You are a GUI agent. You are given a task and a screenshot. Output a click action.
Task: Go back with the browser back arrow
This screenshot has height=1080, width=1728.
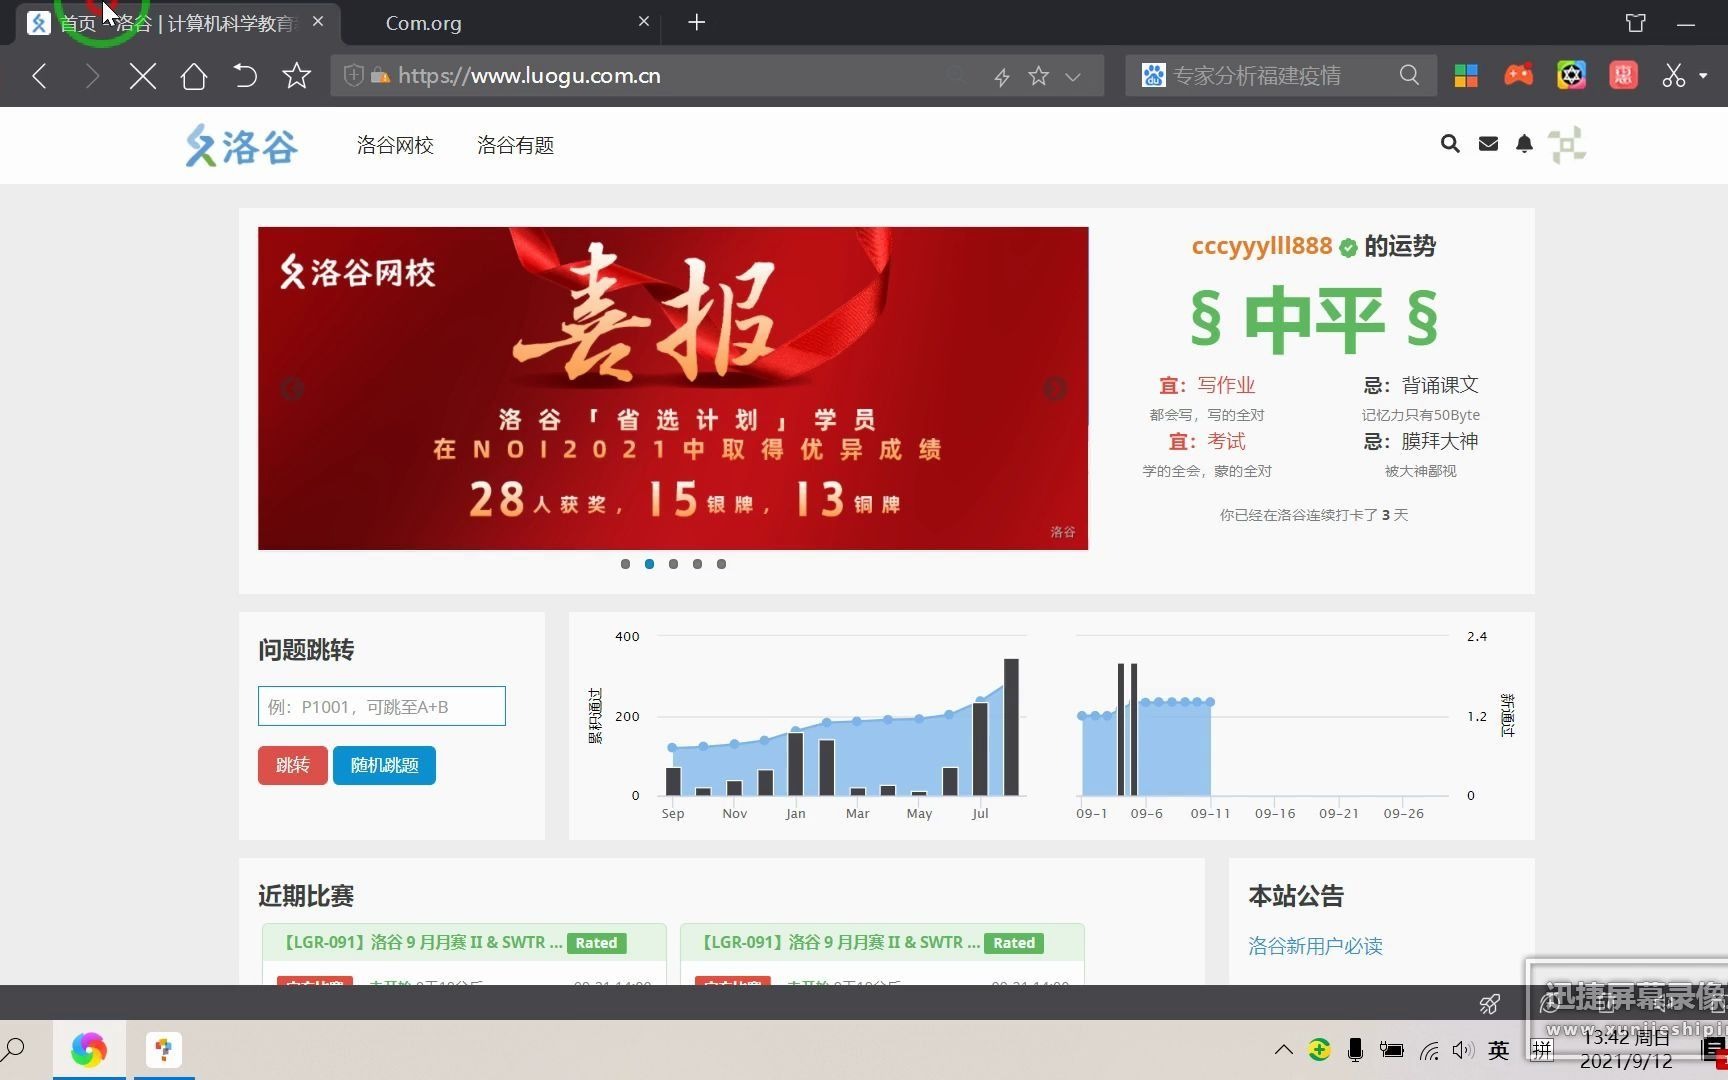(x=40, y=76)
